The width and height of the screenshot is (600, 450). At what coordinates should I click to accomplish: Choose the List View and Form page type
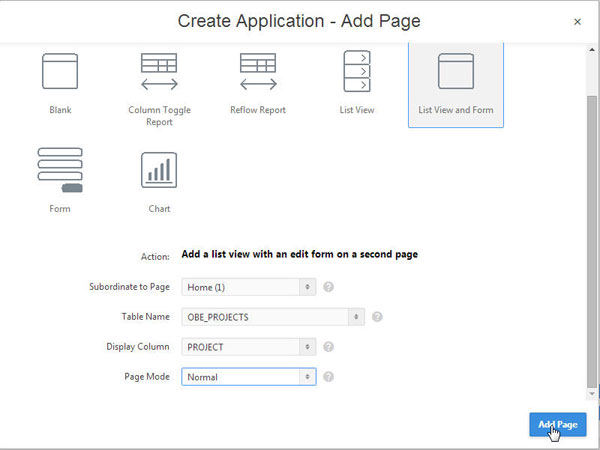(x=456, y=84)
